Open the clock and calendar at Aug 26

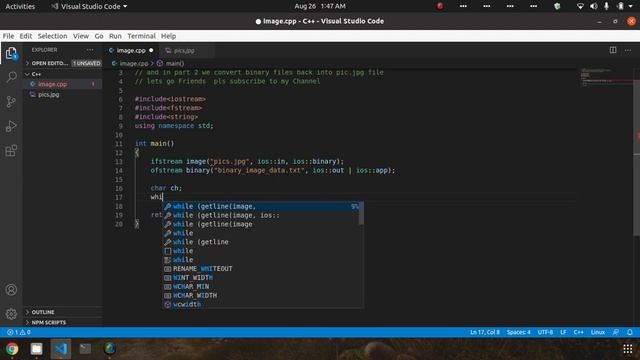point(320,6)
